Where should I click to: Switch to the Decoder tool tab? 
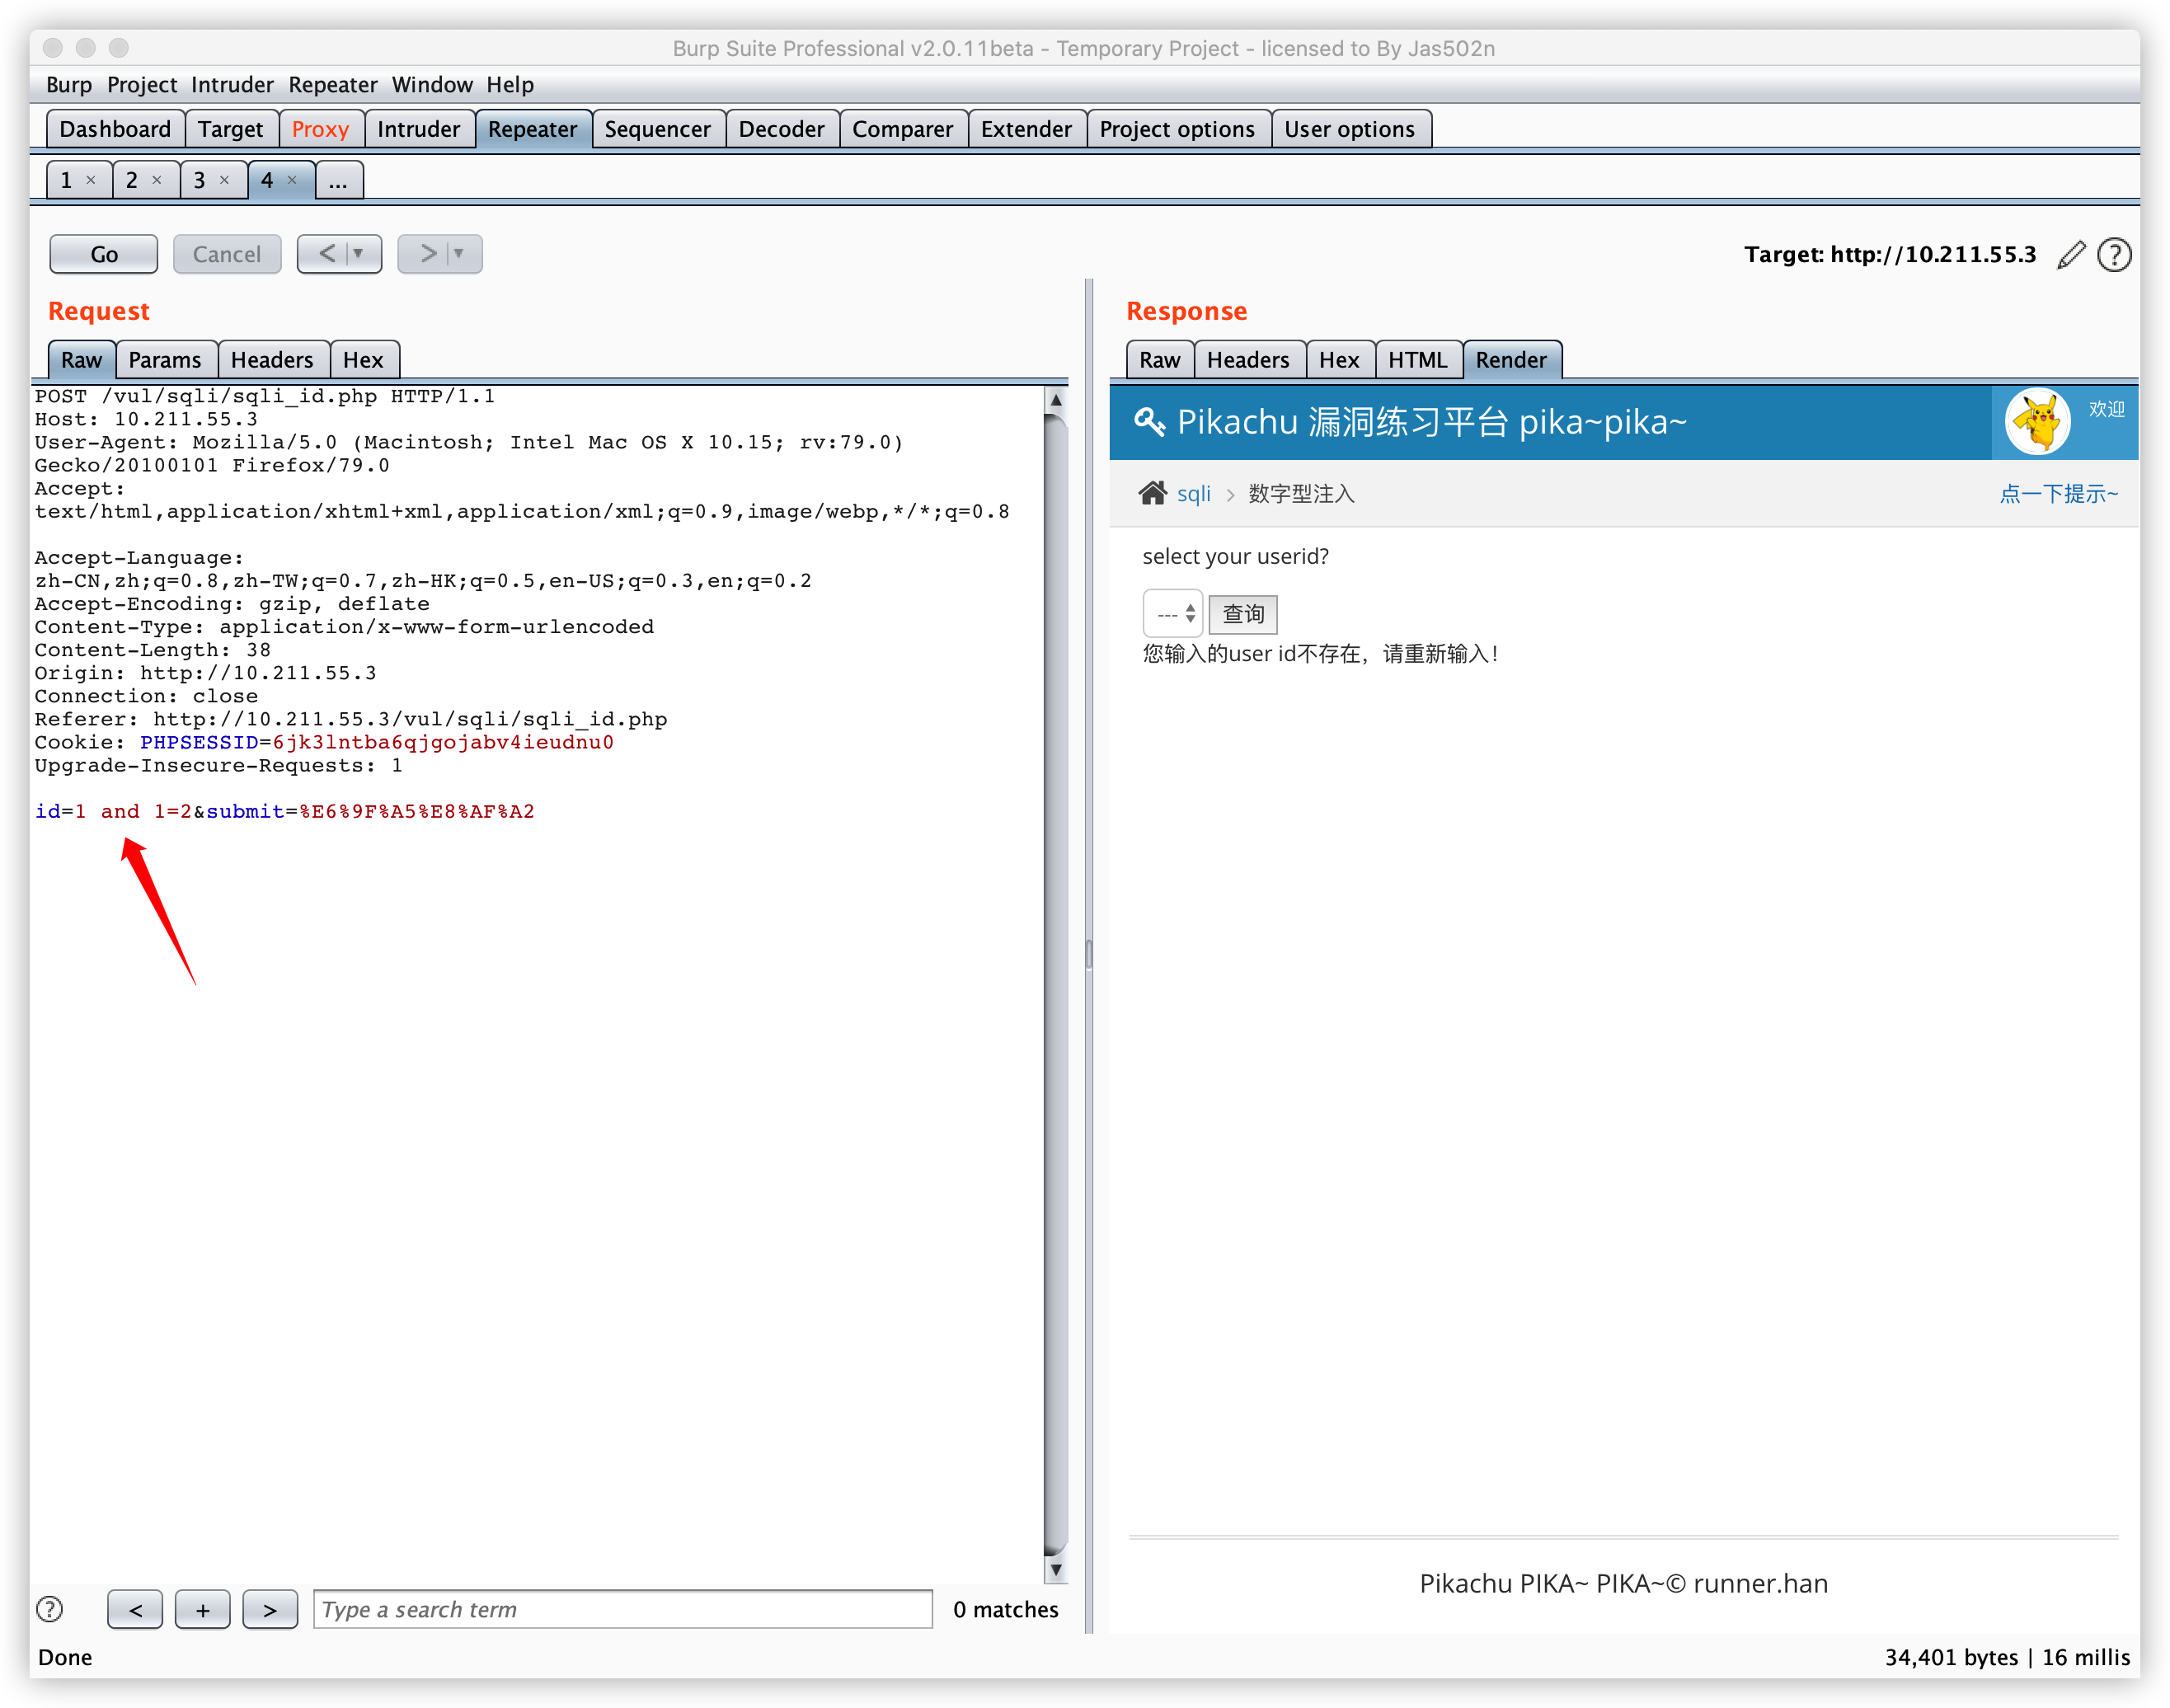click(x=781, y=129)
